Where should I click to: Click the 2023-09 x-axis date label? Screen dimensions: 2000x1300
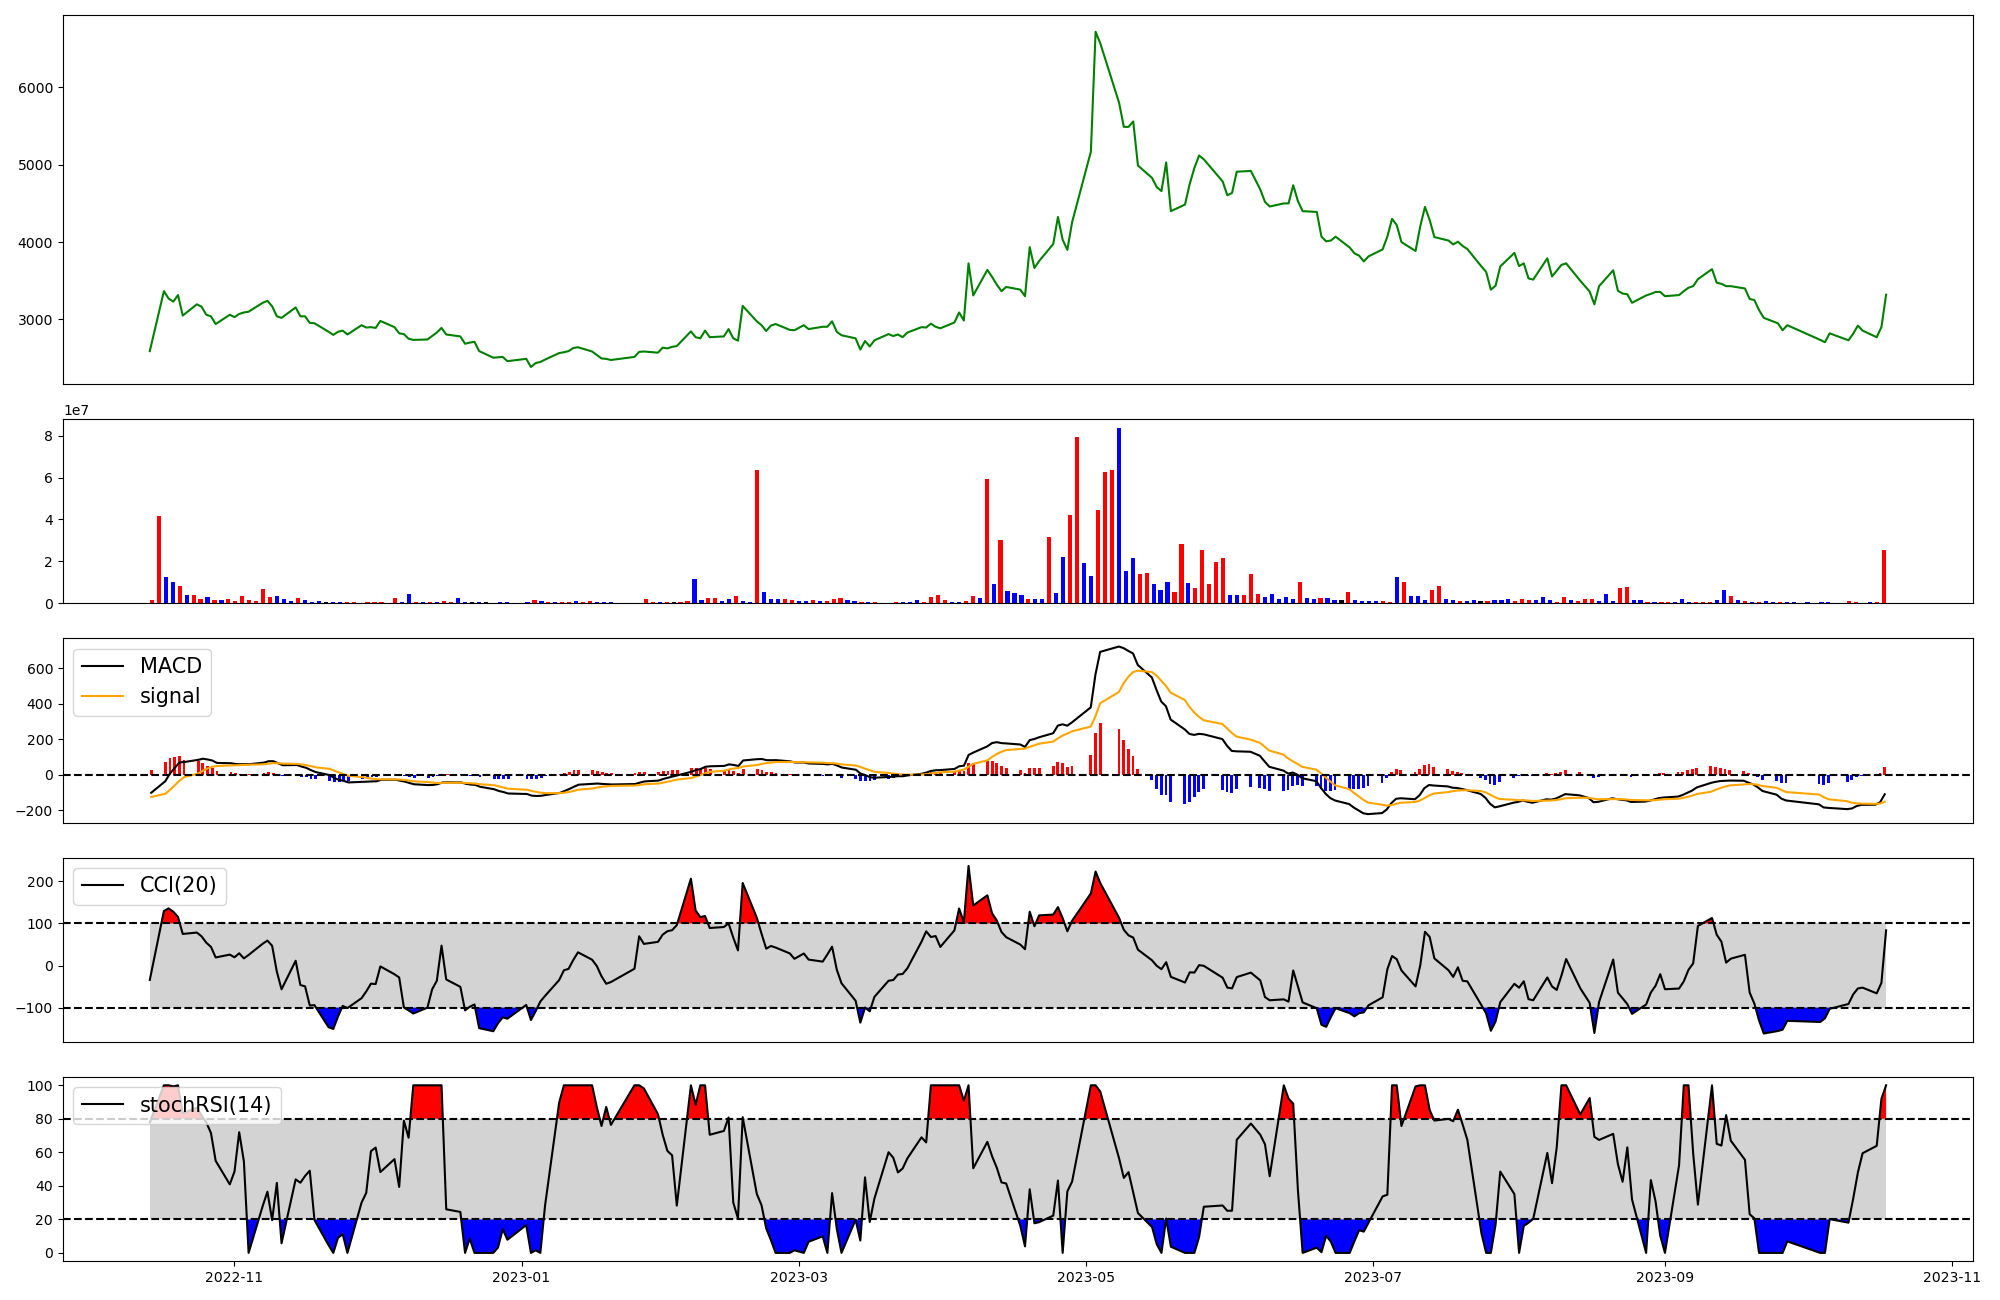(x=1665, y=1277)
